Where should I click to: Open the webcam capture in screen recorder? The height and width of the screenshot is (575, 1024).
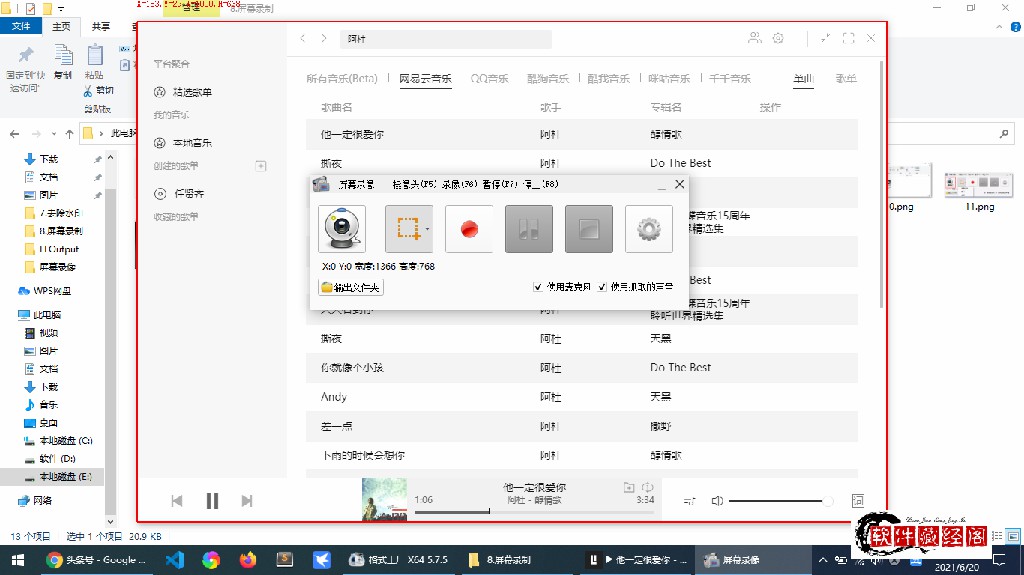pos(342,229)
